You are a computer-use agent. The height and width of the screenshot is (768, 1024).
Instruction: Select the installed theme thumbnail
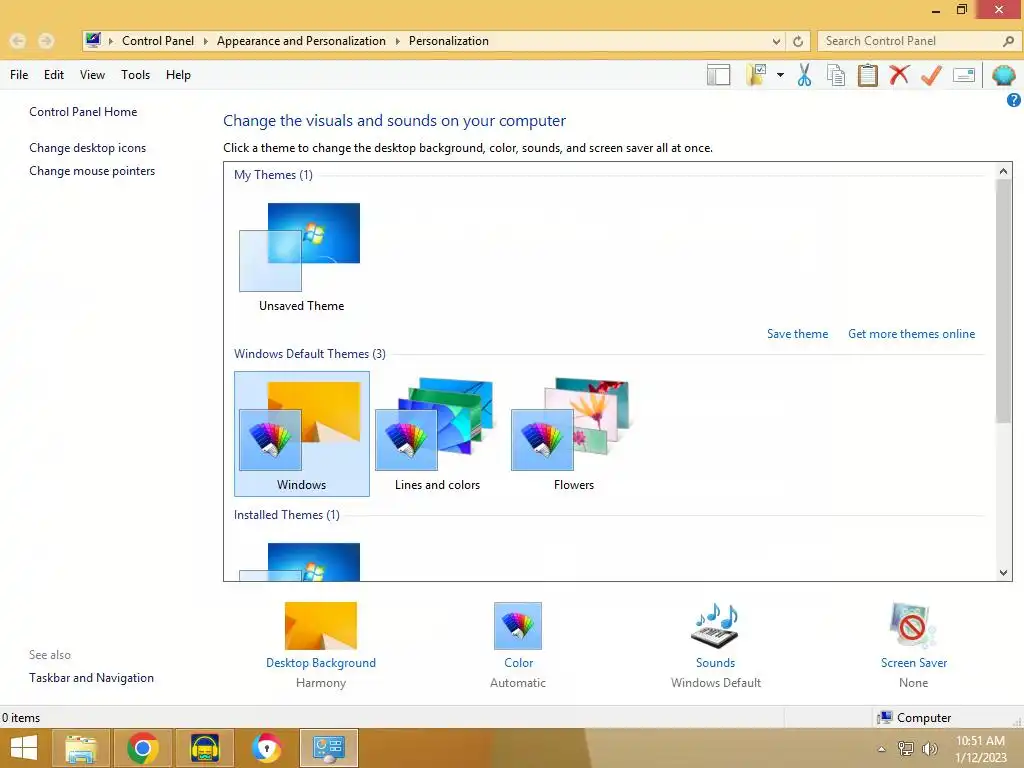pyautogui.click(x=300, y=562)
